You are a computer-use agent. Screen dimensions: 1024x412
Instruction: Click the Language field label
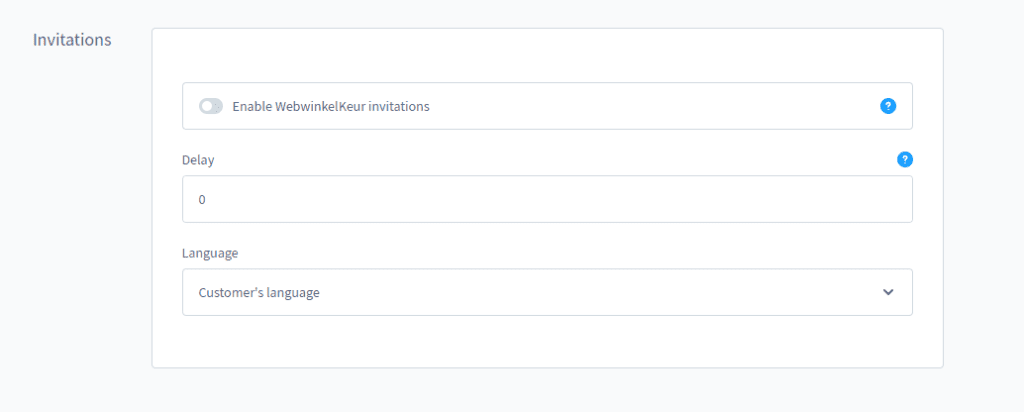210,253
